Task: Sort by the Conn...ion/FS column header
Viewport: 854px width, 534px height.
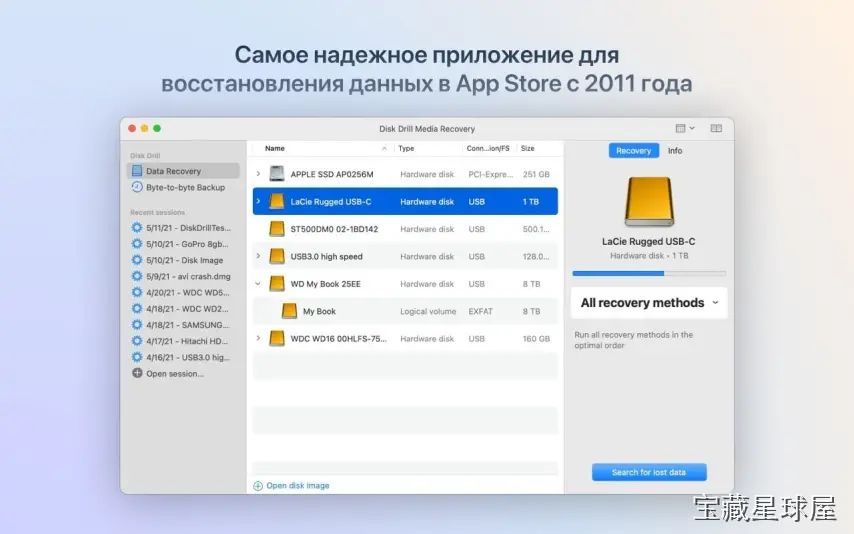Action: tap(488, 148)
